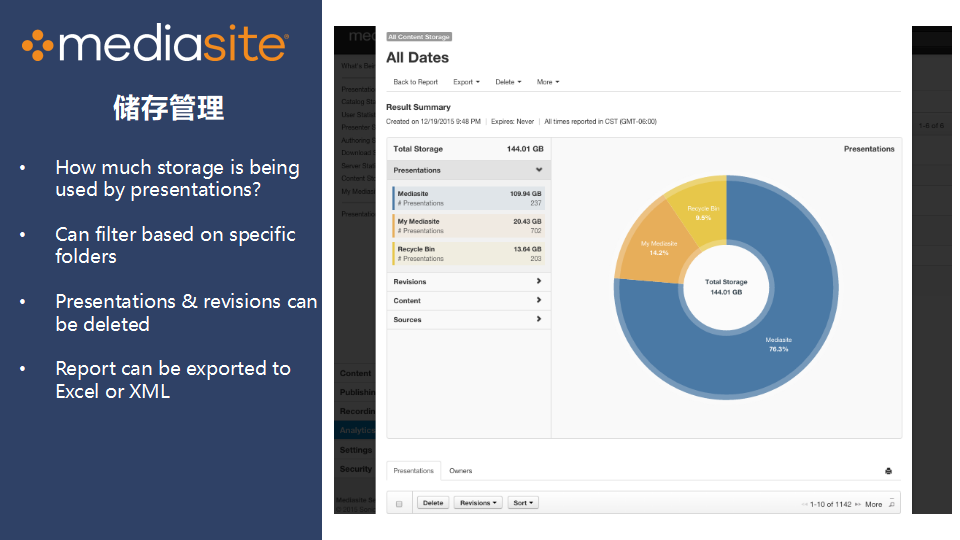
Task: Click the Presentations label above the chart
Action: click(x=869, y=149)
